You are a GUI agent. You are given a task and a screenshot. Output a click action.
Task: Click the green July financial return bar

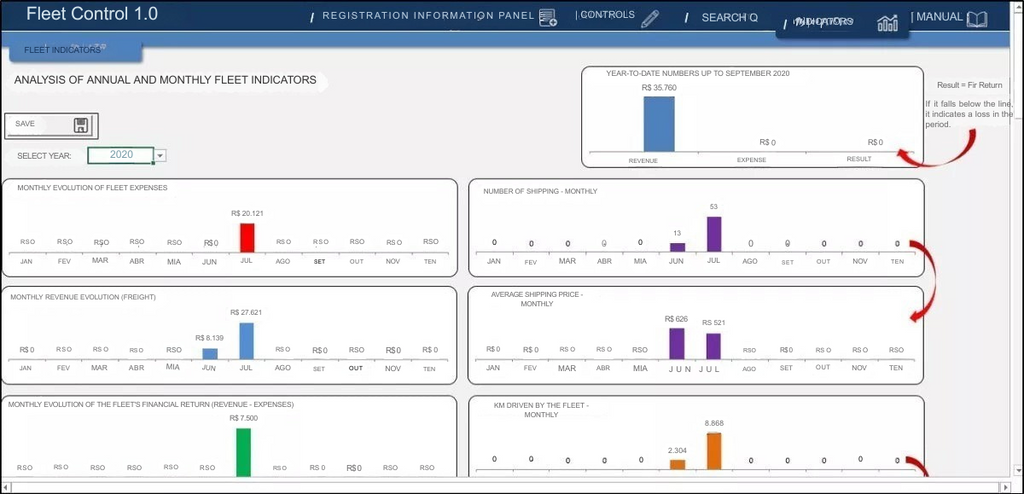243,452
